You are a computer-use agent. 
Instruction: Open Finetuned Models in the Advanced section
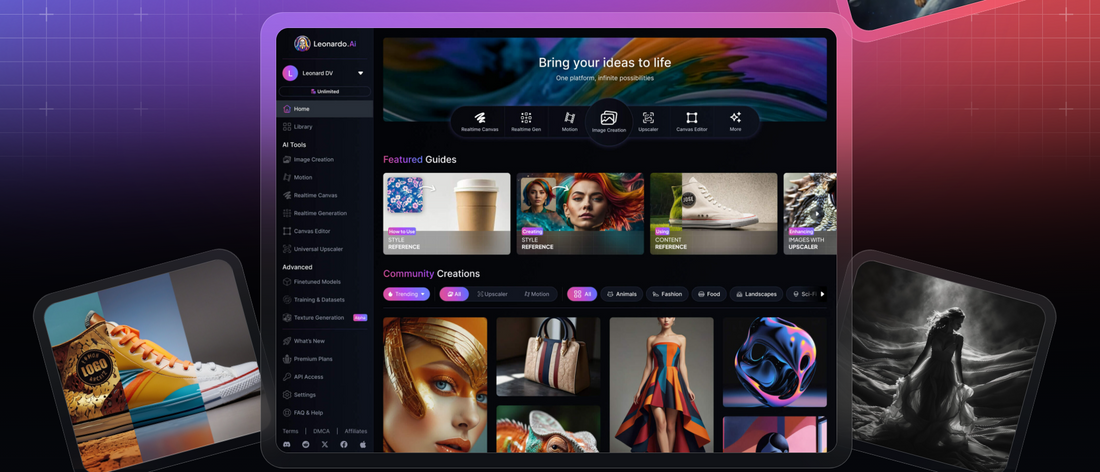(316, 282)
